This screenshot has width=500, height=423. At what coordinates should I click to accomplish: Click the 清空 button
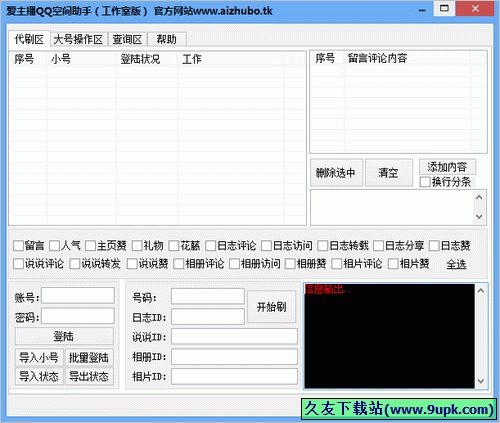389,173
